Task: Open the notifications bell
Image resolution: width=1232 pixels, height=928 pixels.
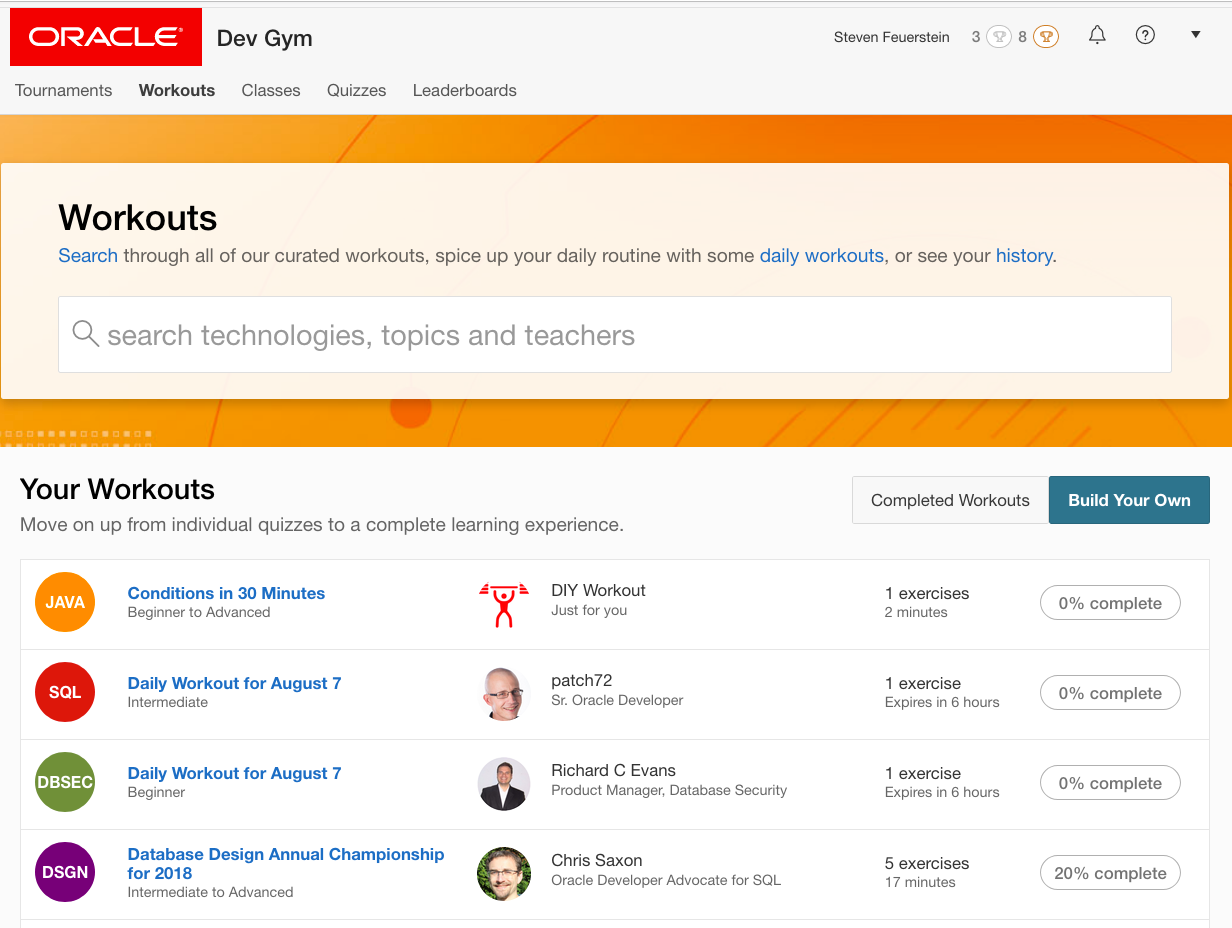Action: [x=1097, y=36]
